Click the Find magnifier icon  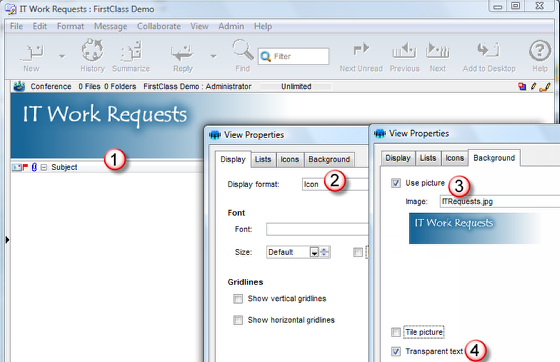(x=242, y=50)
